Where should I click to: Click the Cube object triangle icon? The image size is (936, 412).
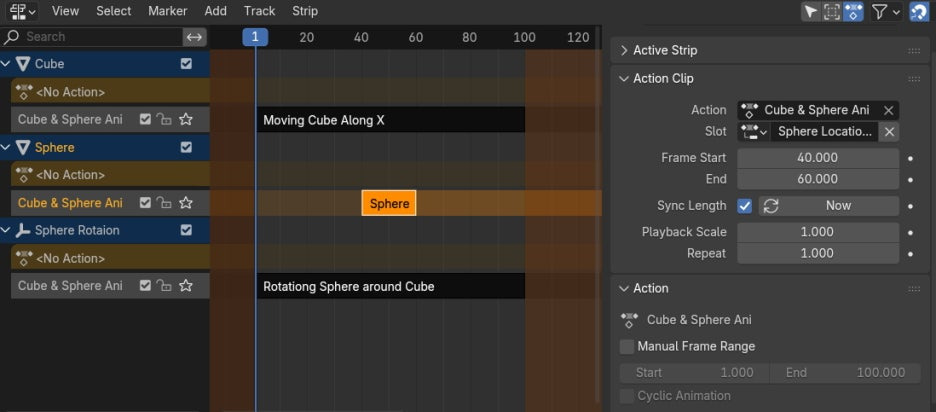[x=23, y=64]
